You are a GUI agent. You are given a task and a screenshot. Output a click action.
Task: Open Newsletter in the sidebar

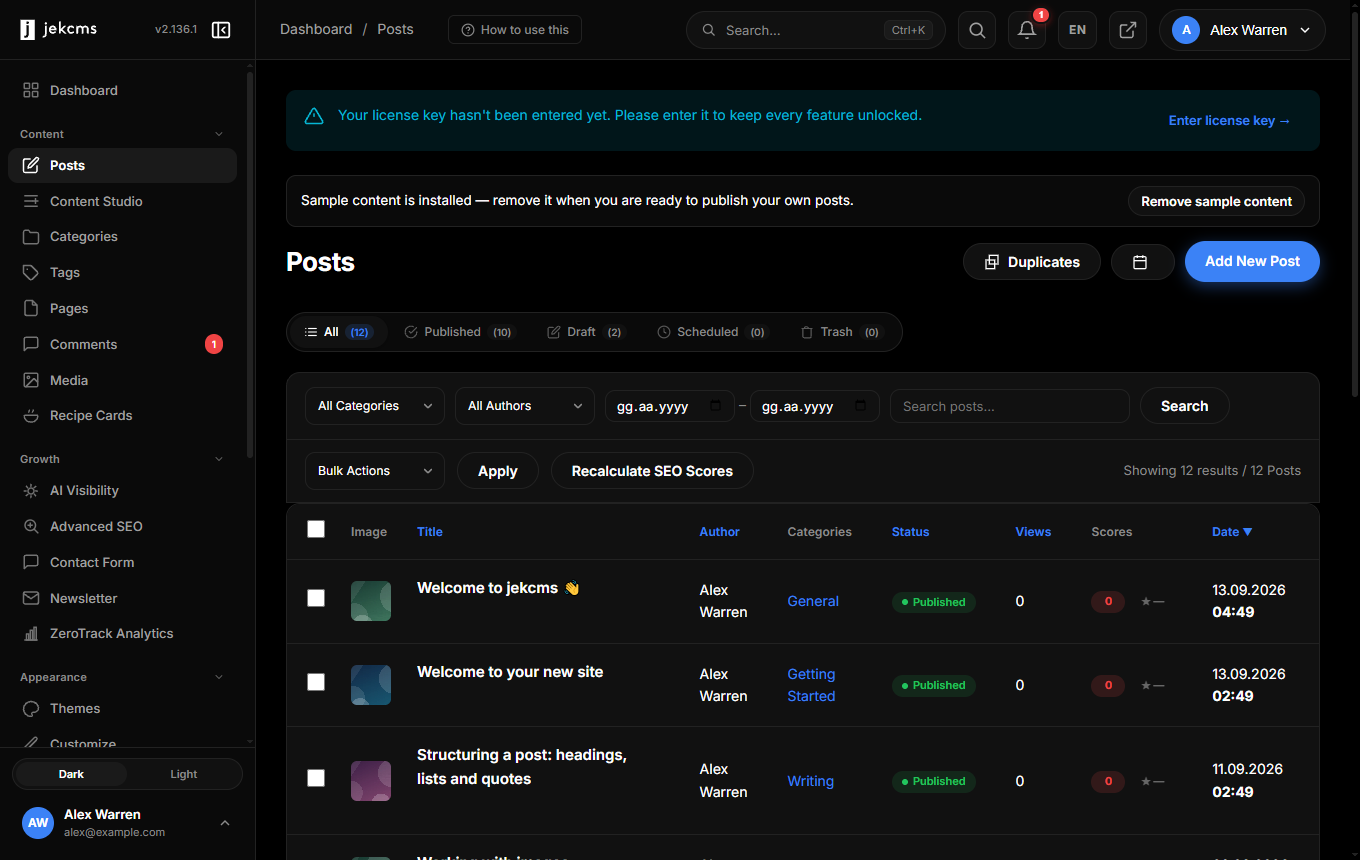point(122,598)
